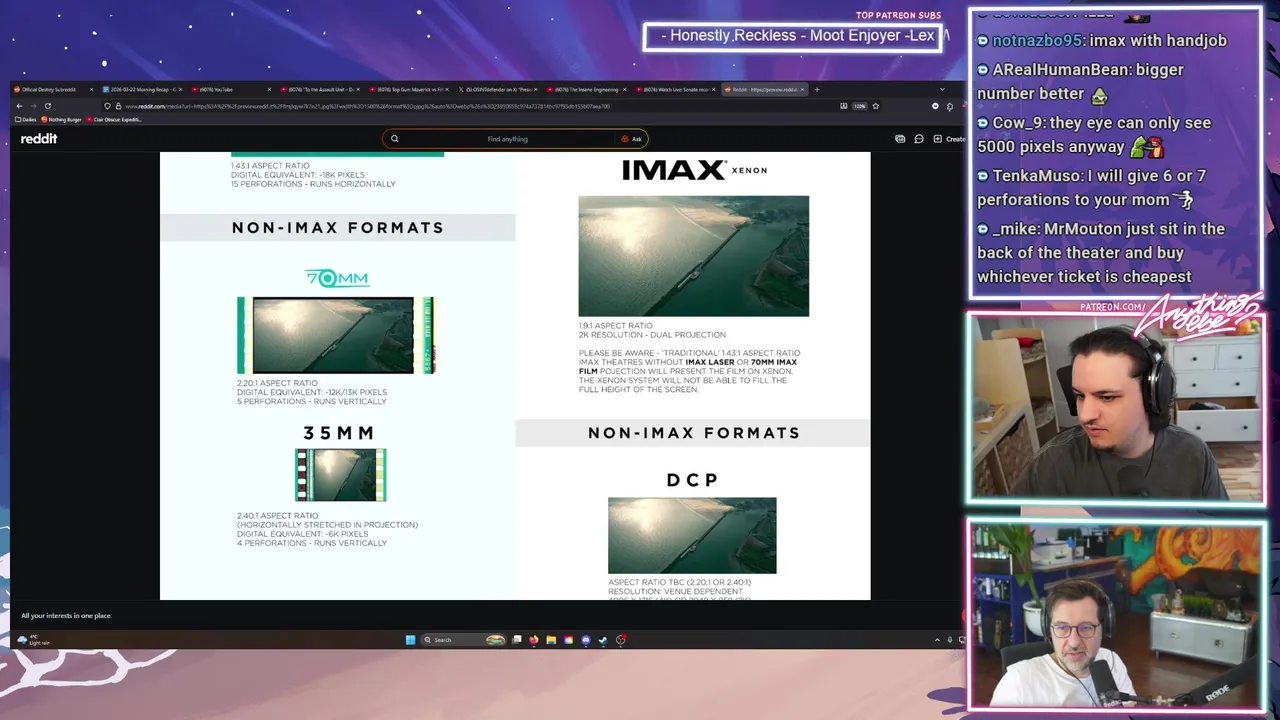The image size is (1280, 720).
Task: Click username notnazbo95 in chat
Action: pyautogui.click(x=1037, y=41)
